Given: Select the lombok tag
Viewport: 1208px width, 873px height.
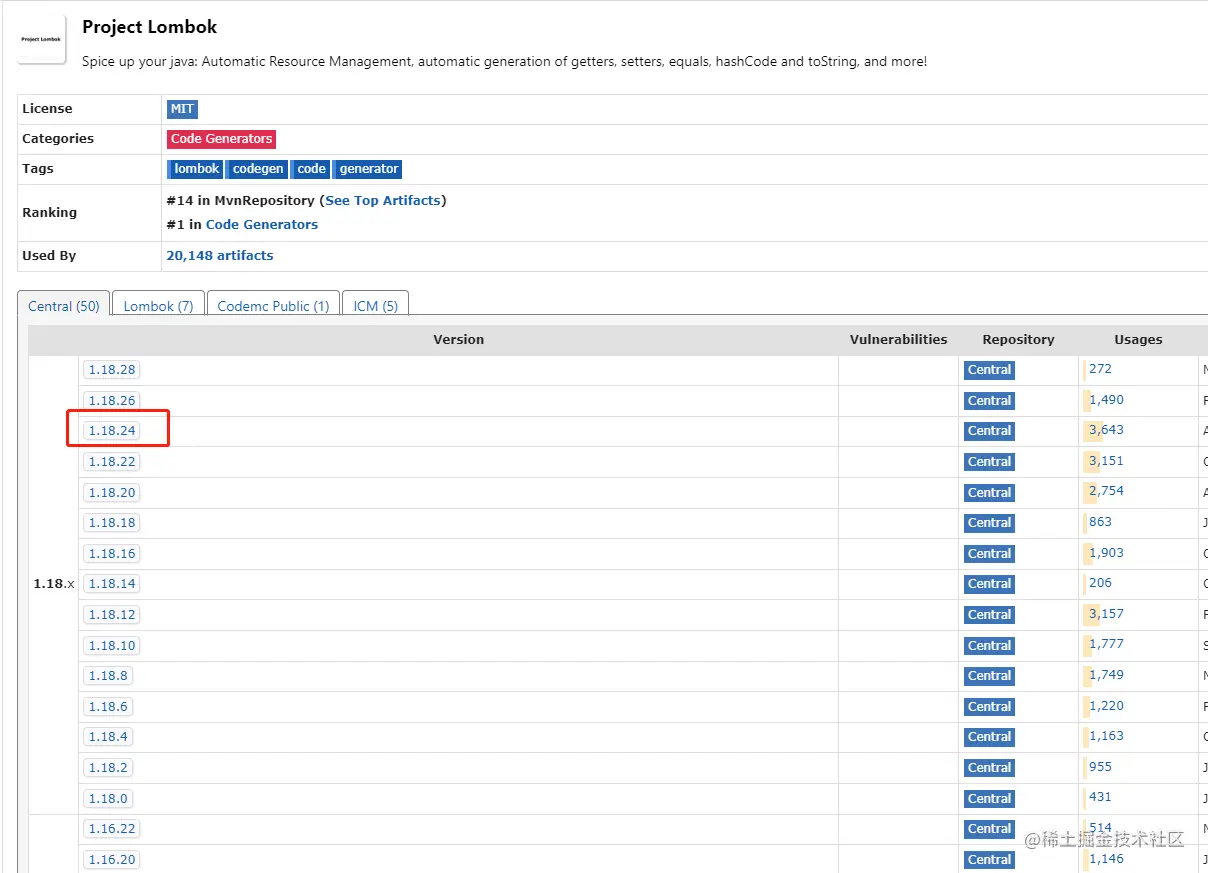Looking at the screenshot, I should click(195, 169).
